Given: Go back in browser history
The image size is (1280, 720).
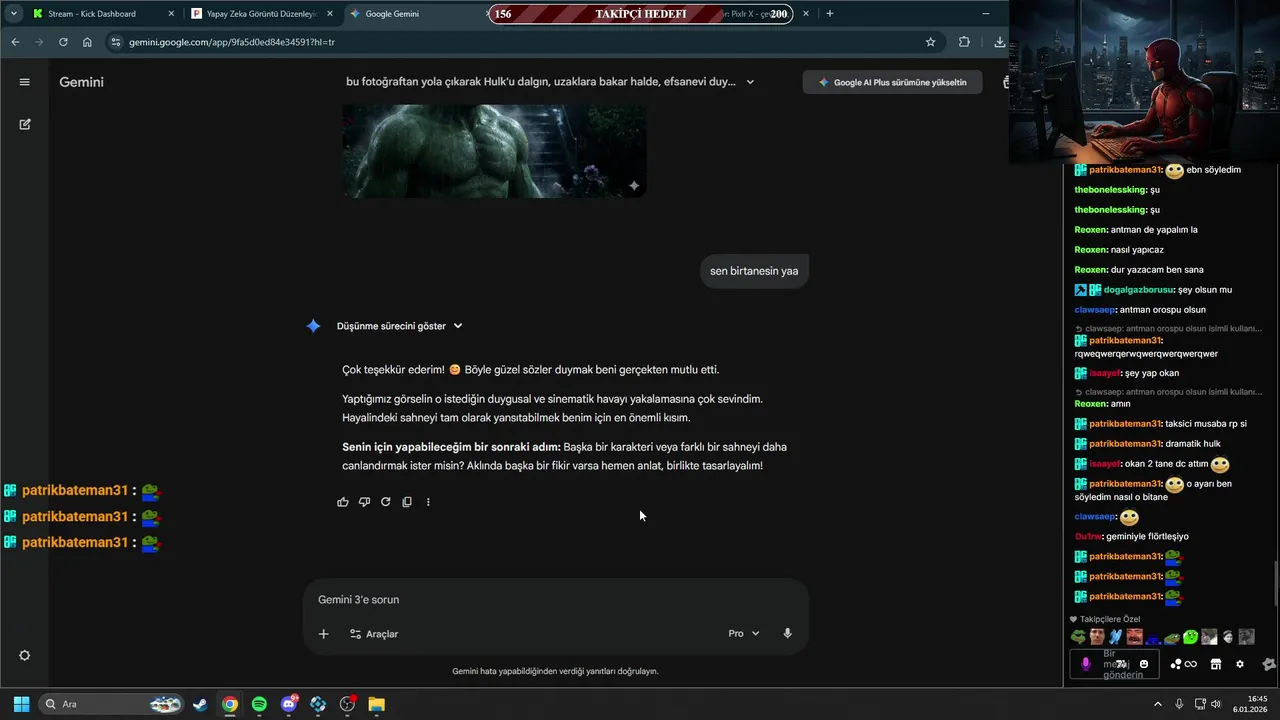Looking at the screenshot, I should (15, 42).
